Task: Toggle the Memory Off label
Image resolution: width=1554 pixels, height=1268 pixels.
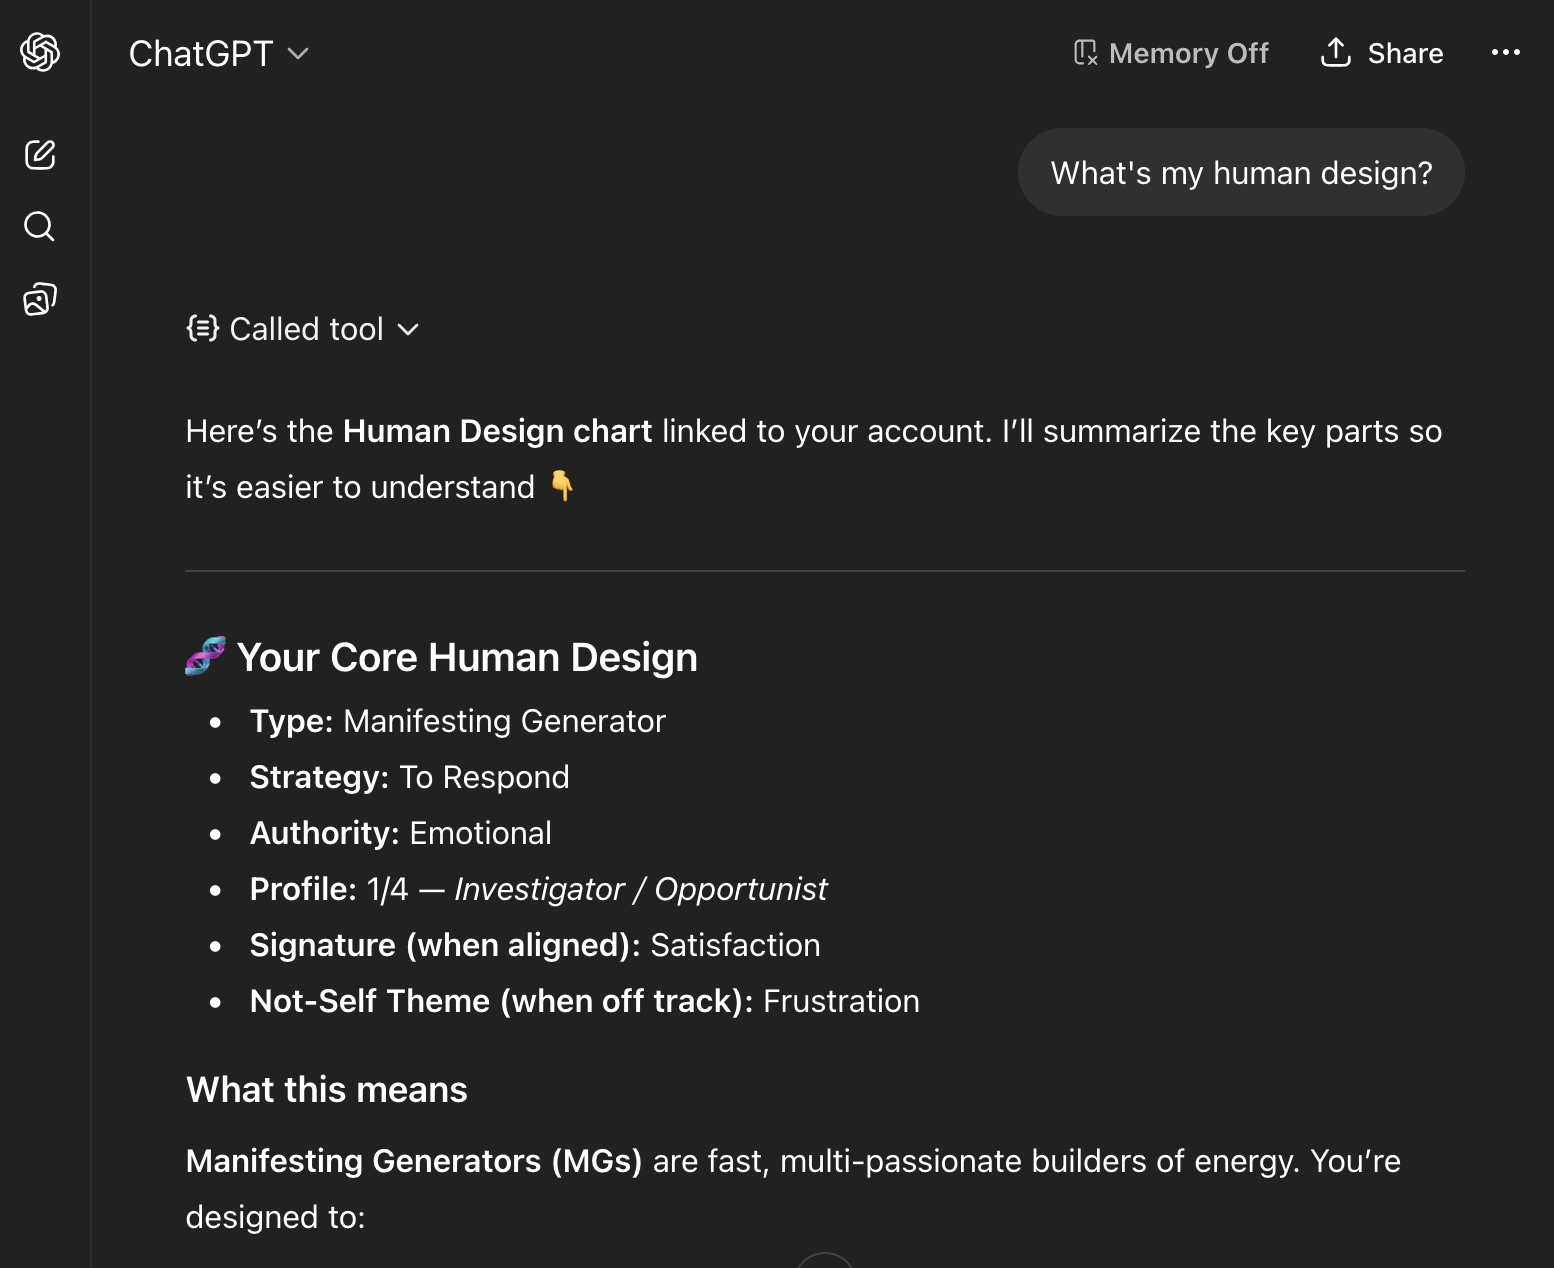Action: (1188, 53)
